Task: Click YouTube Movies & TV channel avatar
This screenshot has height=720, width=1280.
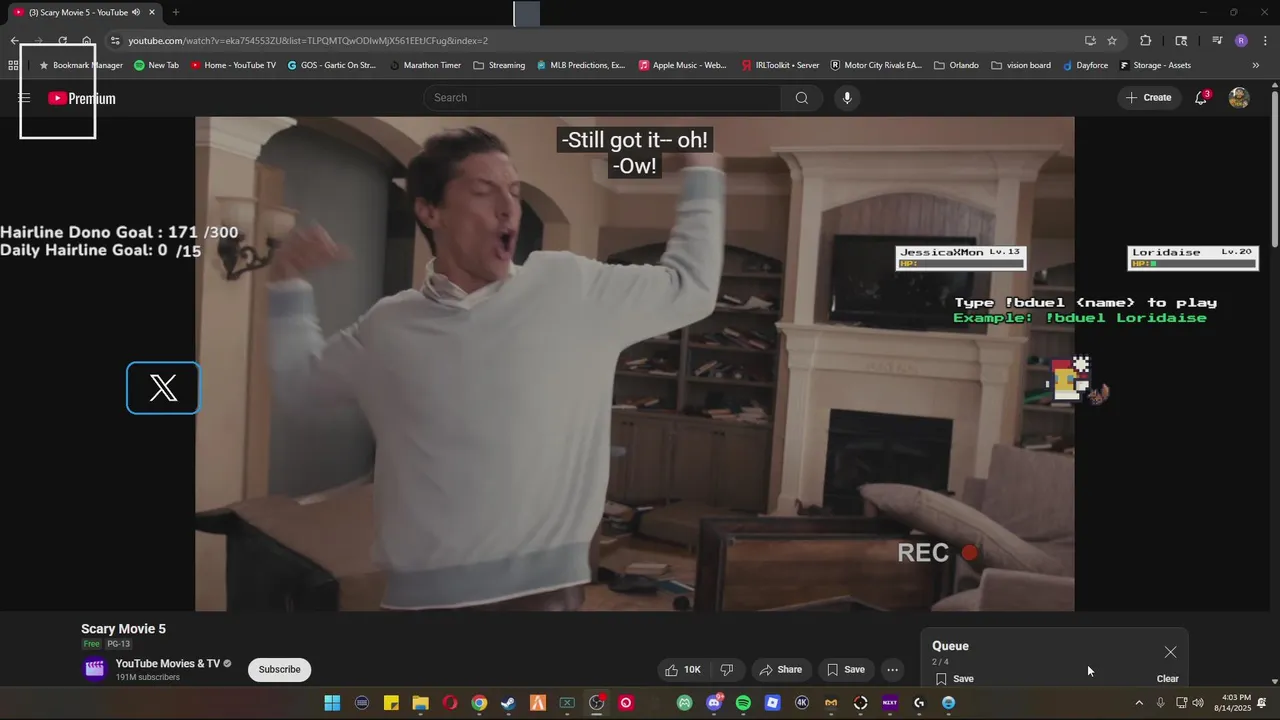Action: pyautogui.click(x=95, y=669)
